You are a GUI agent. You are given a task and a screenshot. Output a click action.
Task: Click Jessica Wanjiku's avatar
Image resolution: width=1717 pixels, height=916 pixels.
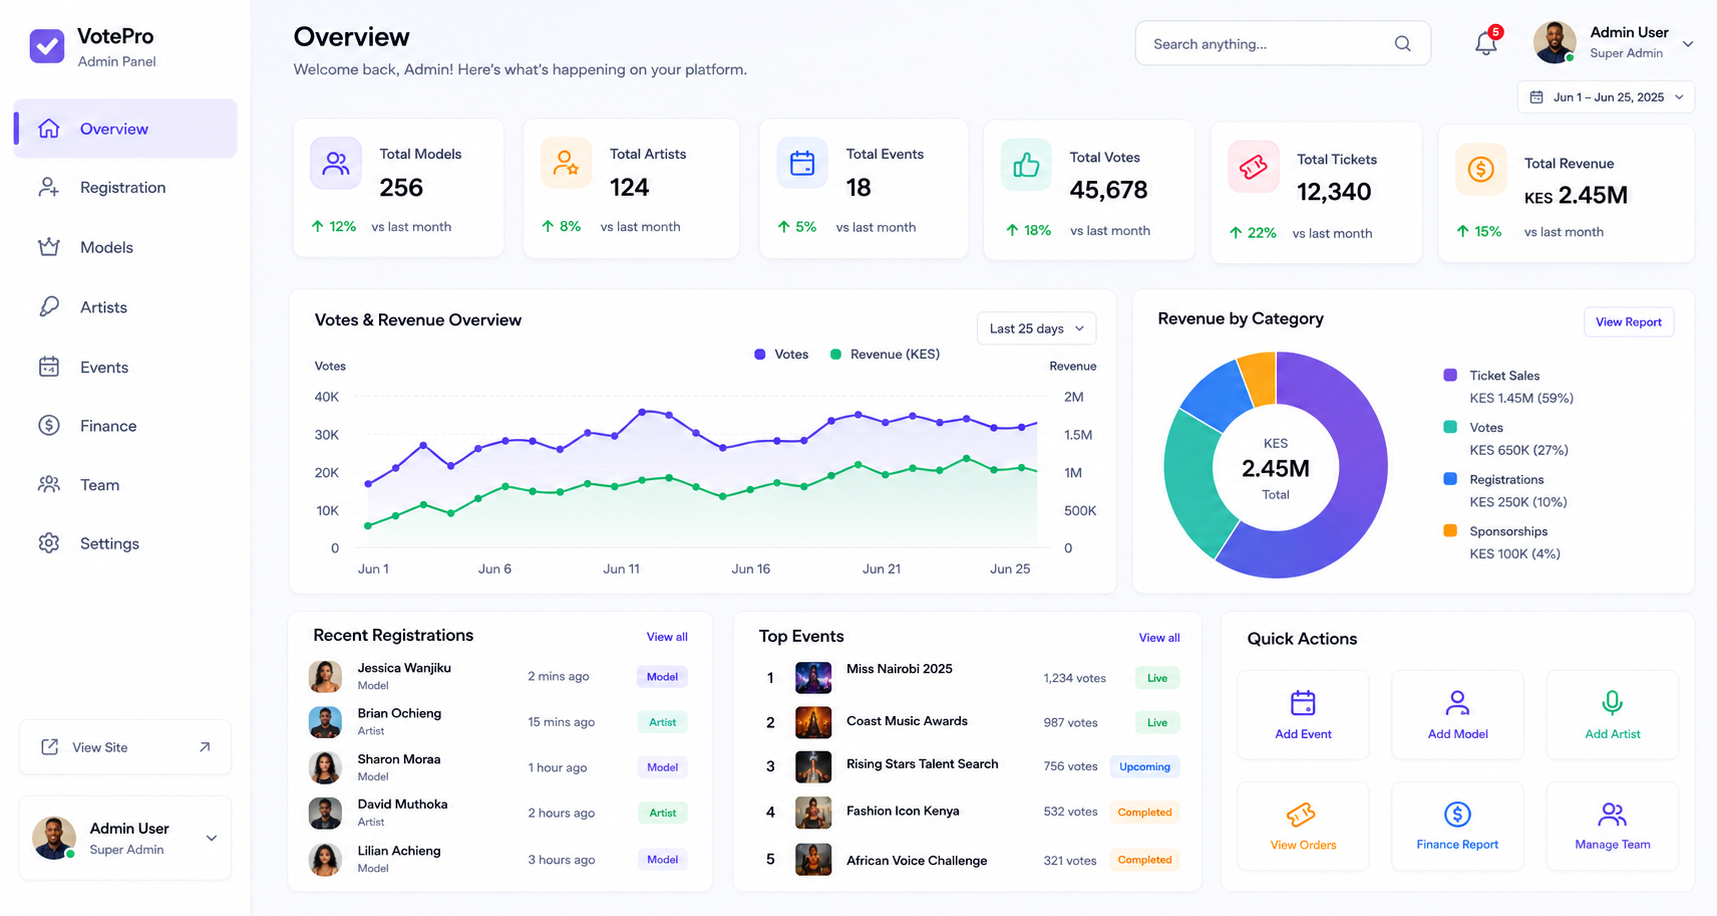click(x=325, y=676)
